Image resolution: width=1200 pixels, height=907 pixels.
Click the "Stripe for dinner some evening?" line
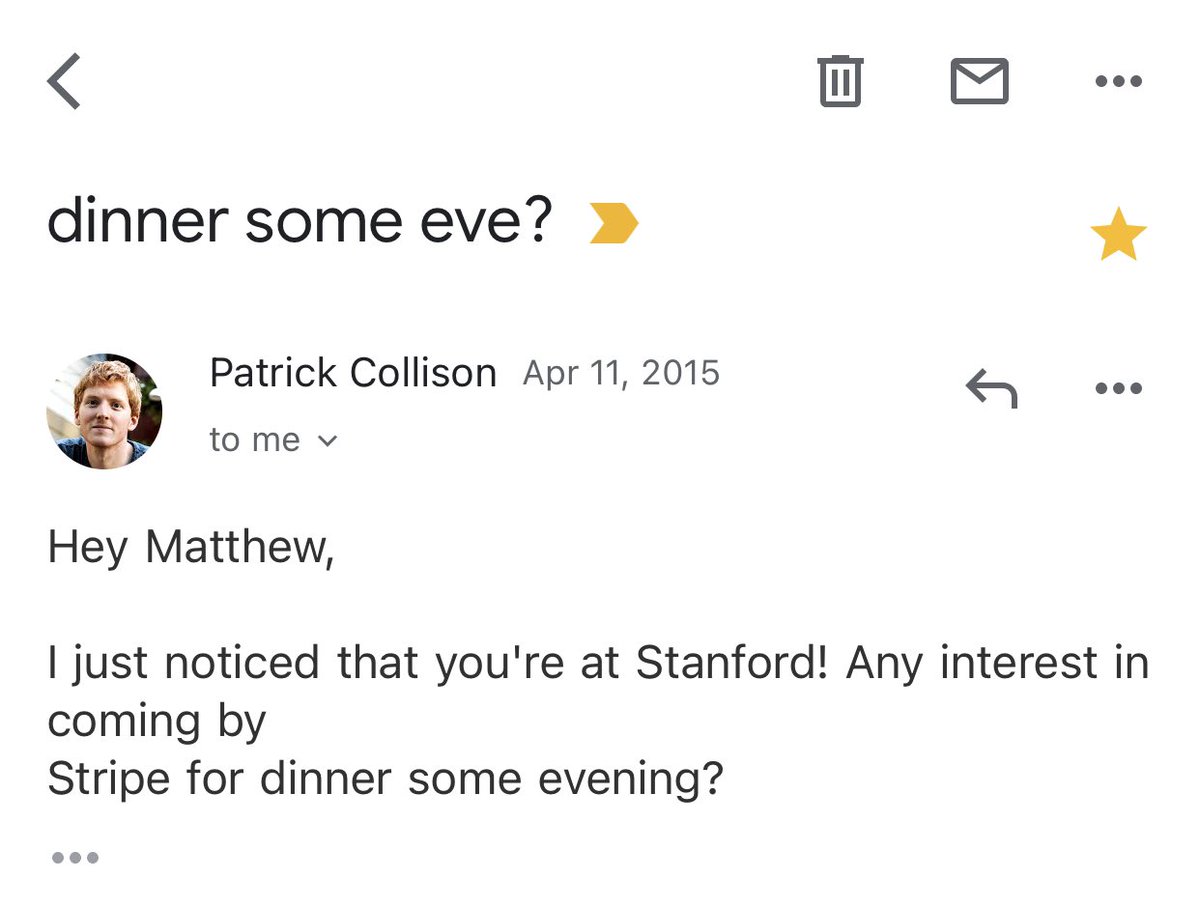pyautogui.click(x=384, y=780)
